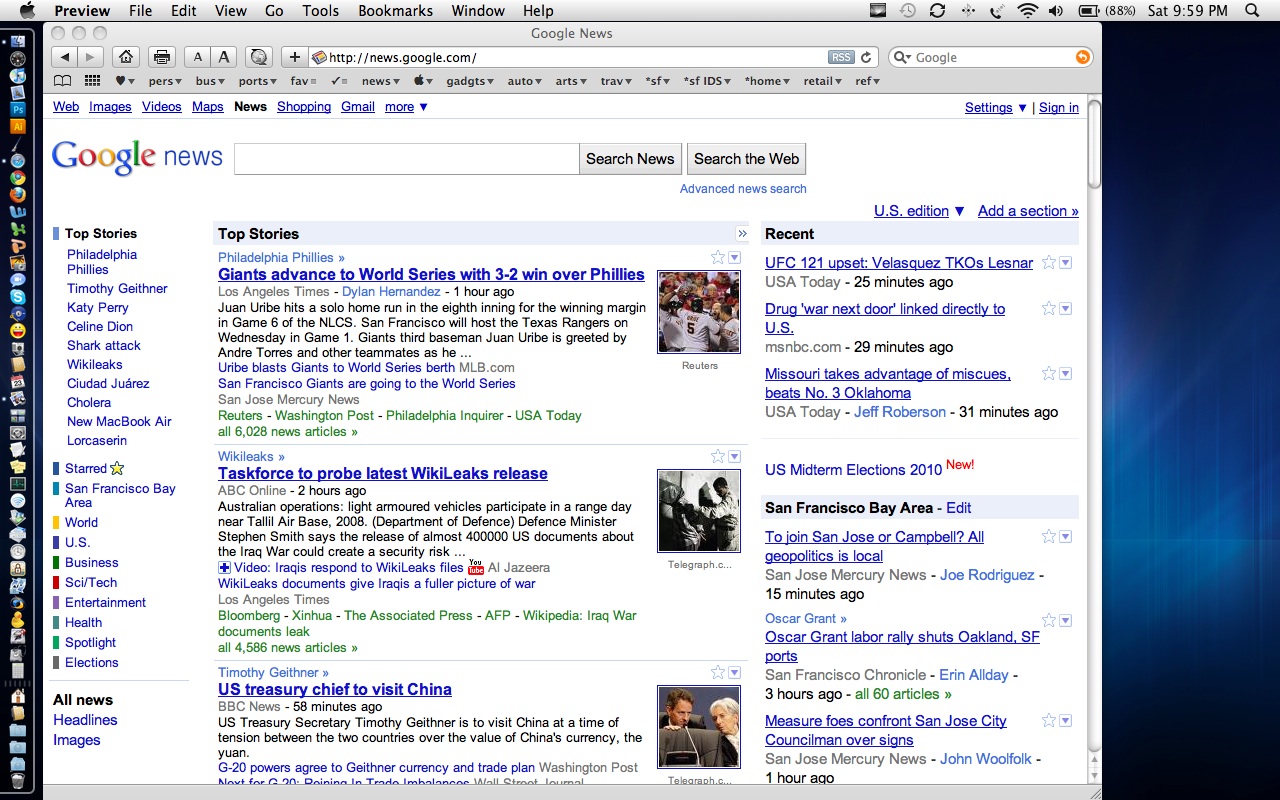Print the page with the printer icon
The width and height of the screenshot is (1280, 800).
pyautogui.click(x=162, y=57)
